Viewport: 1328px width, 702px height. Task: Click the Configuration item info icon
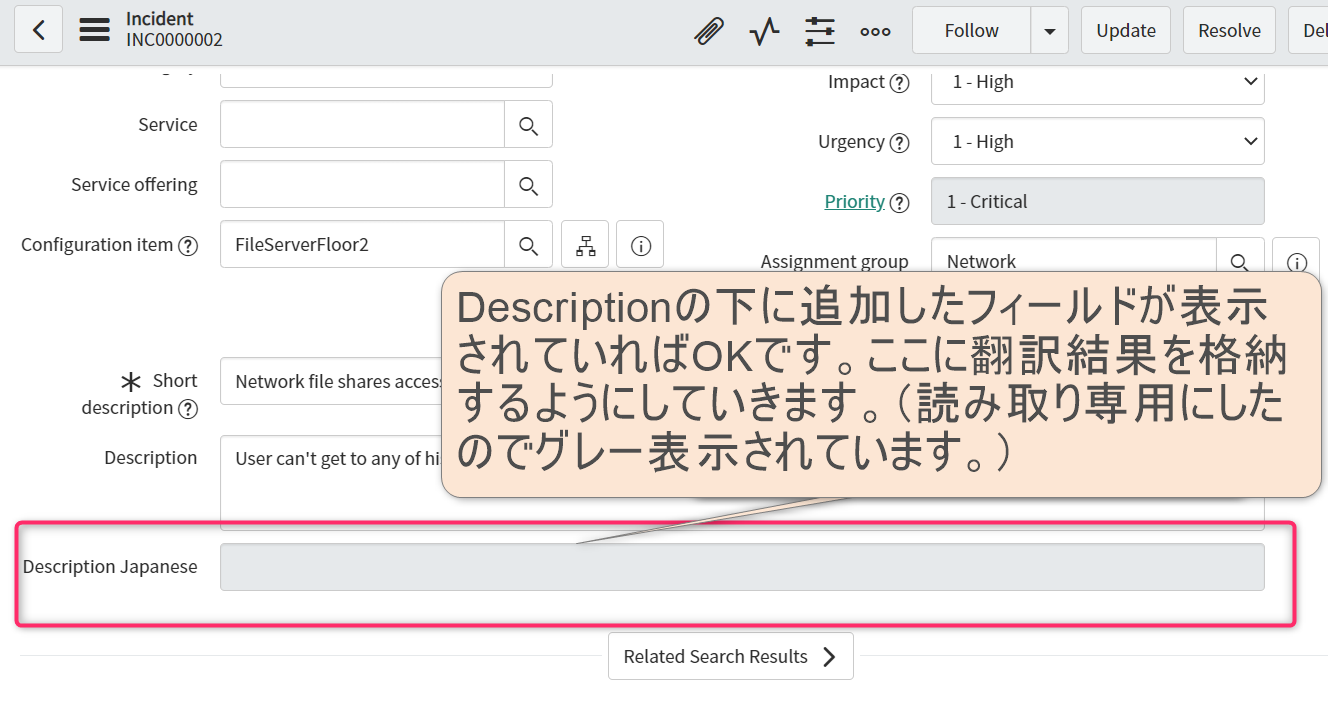[639, 244]
